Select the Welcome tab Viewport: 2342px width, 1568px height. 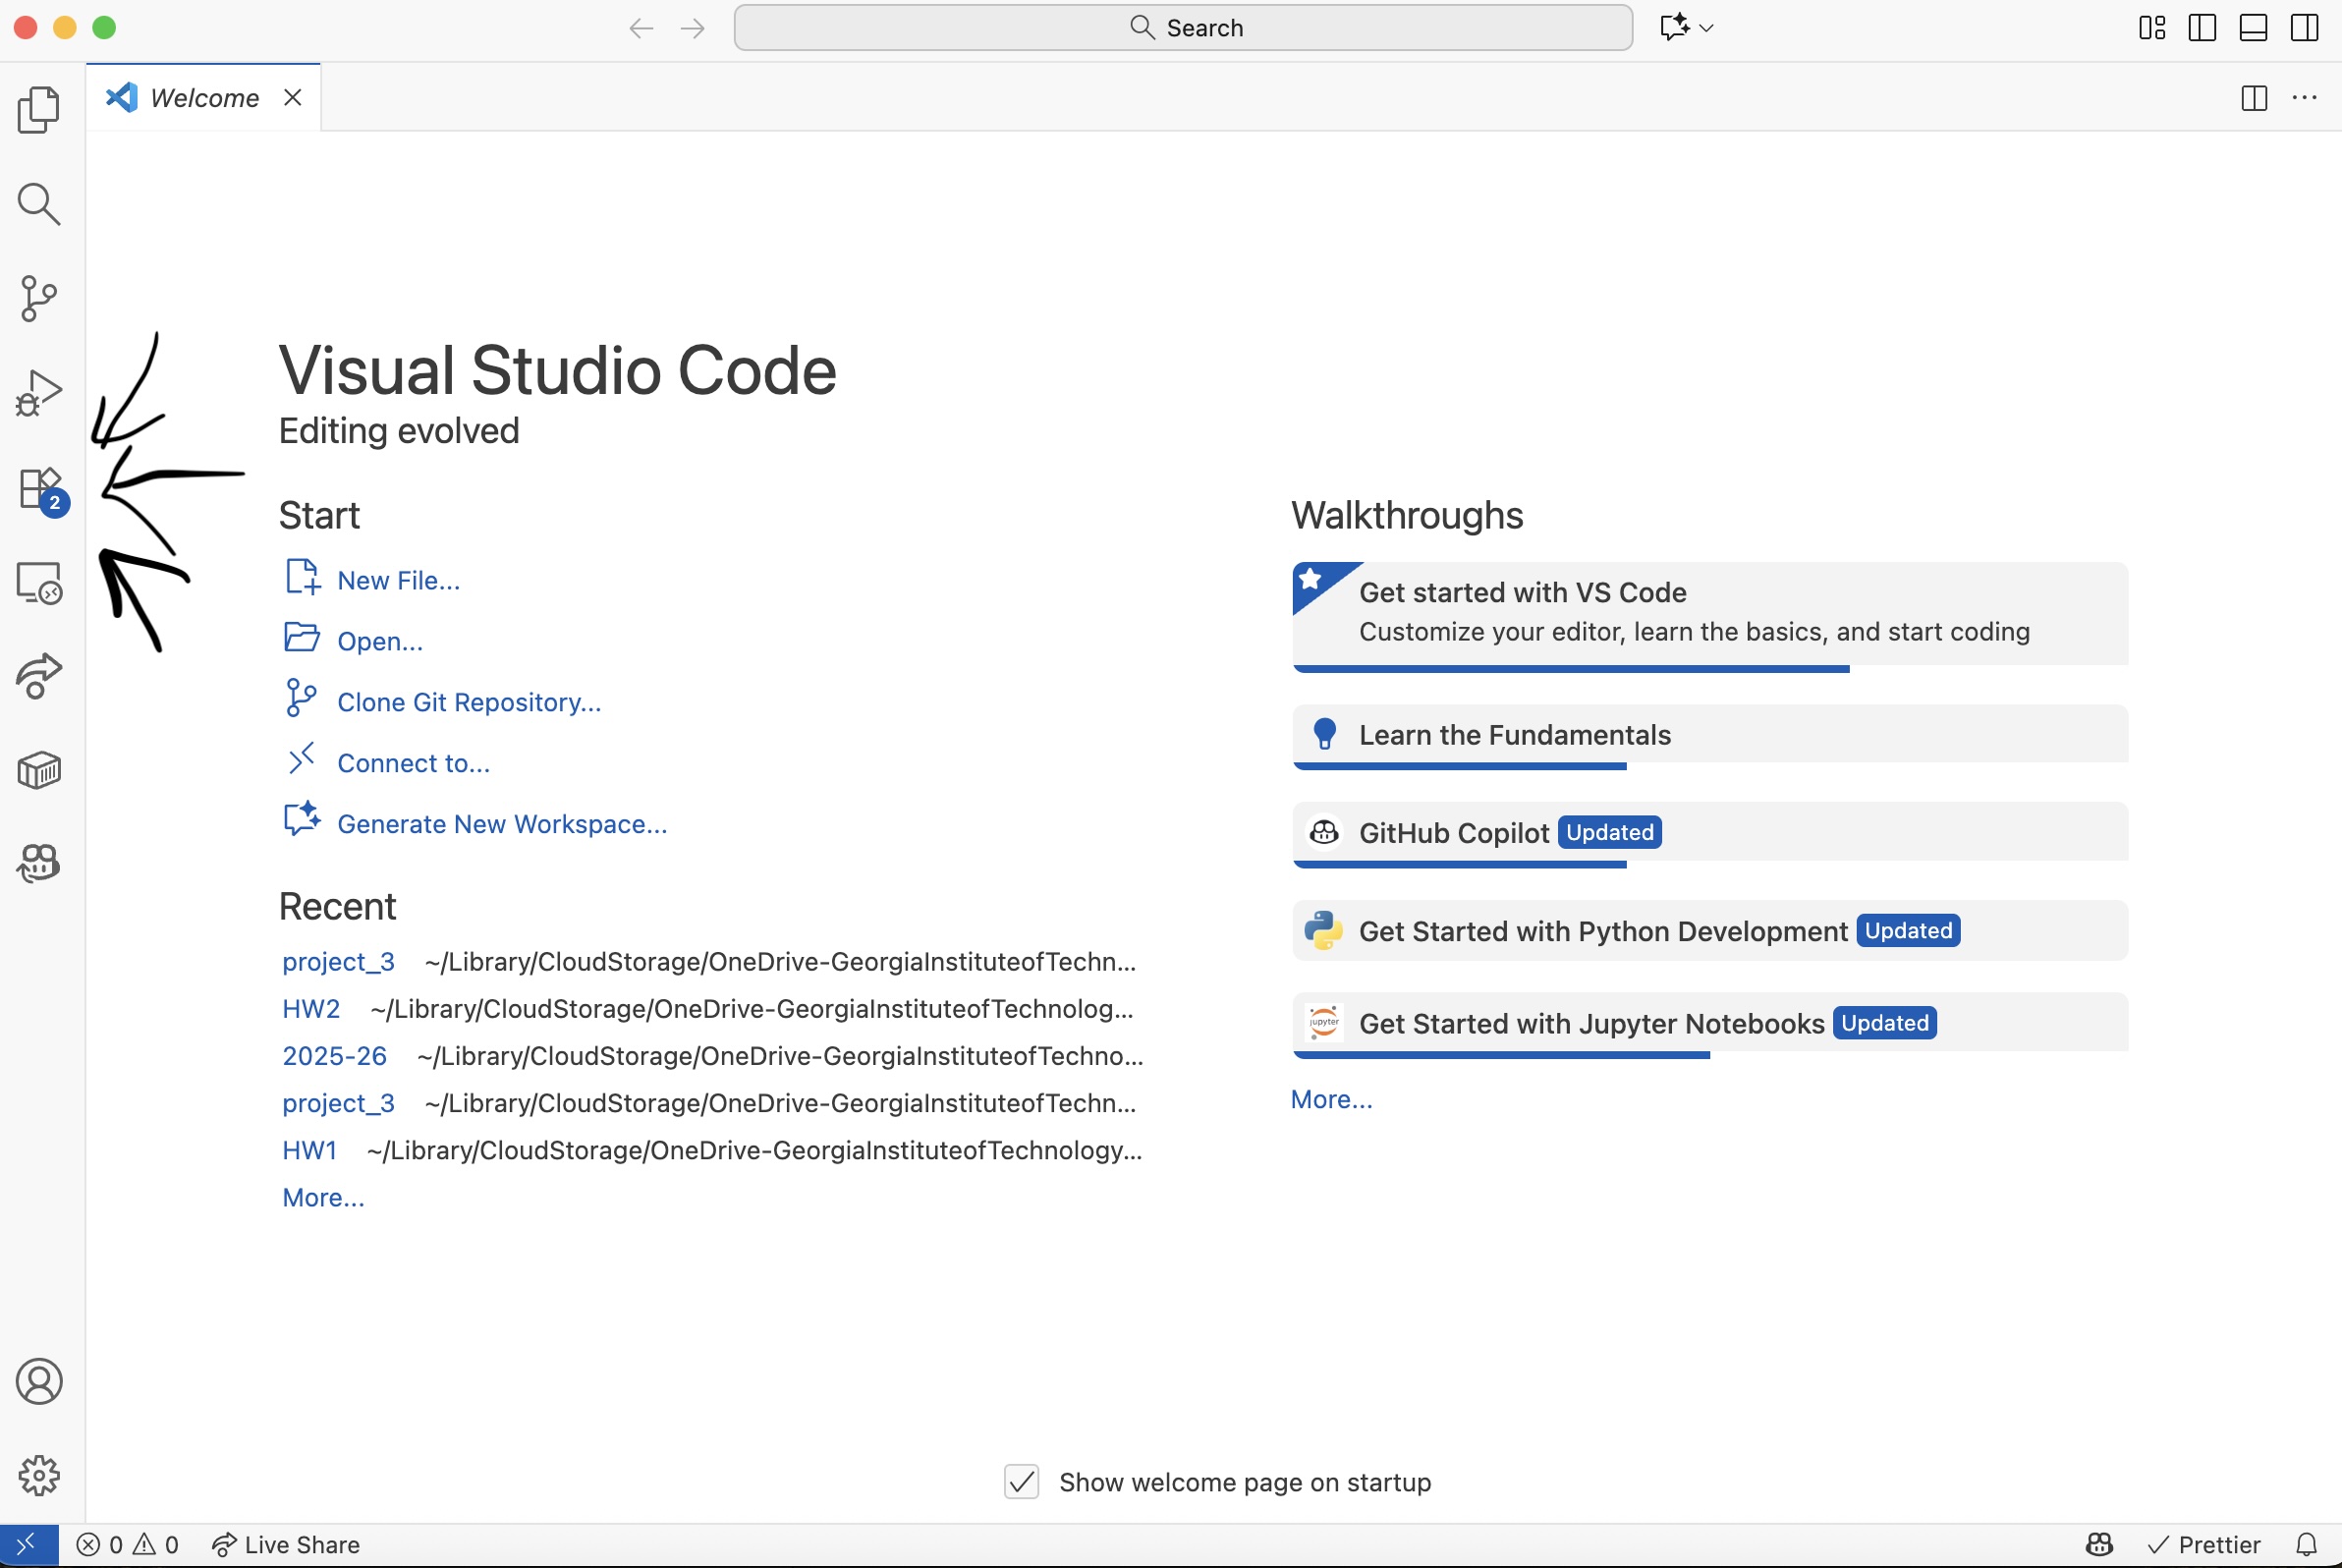click(203, 98)
